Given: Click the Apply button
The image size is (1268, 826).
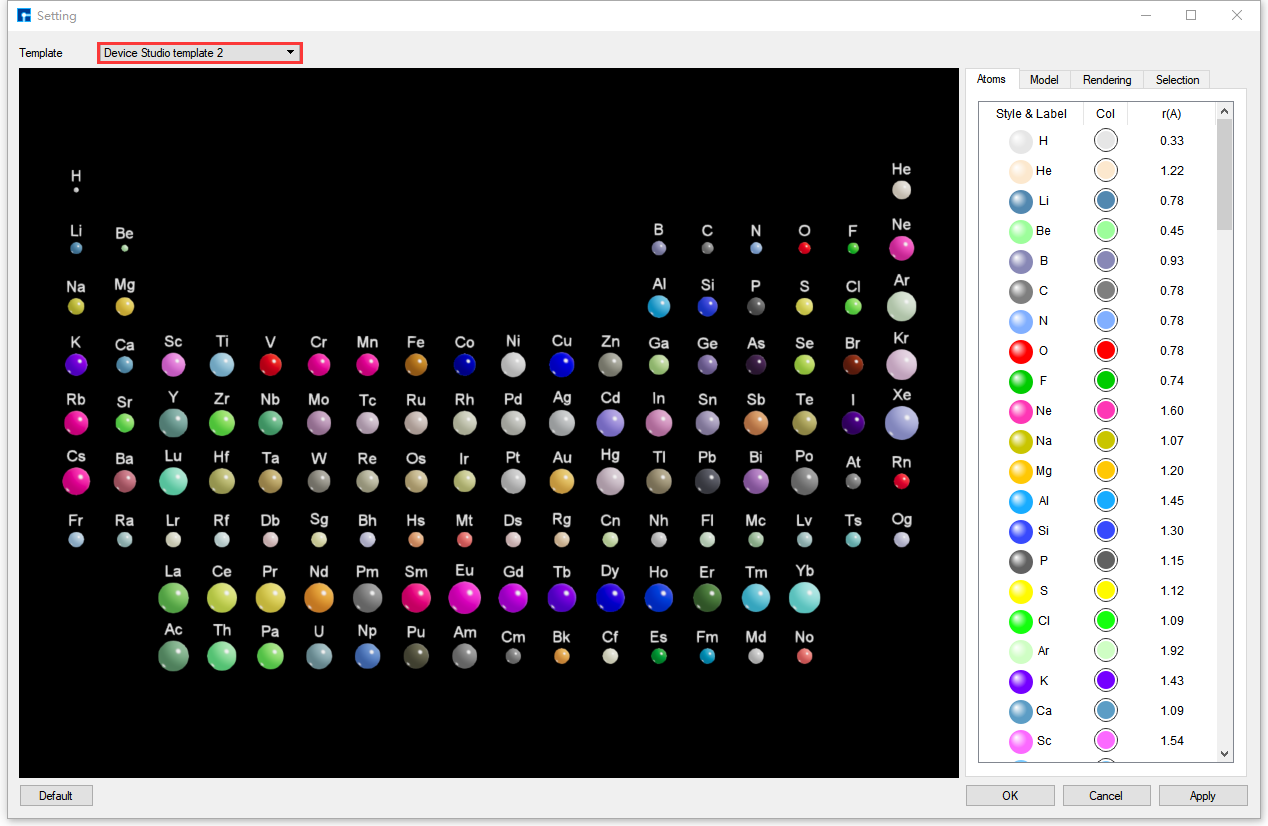Looking at the screenshot, I should (1202, 795).
